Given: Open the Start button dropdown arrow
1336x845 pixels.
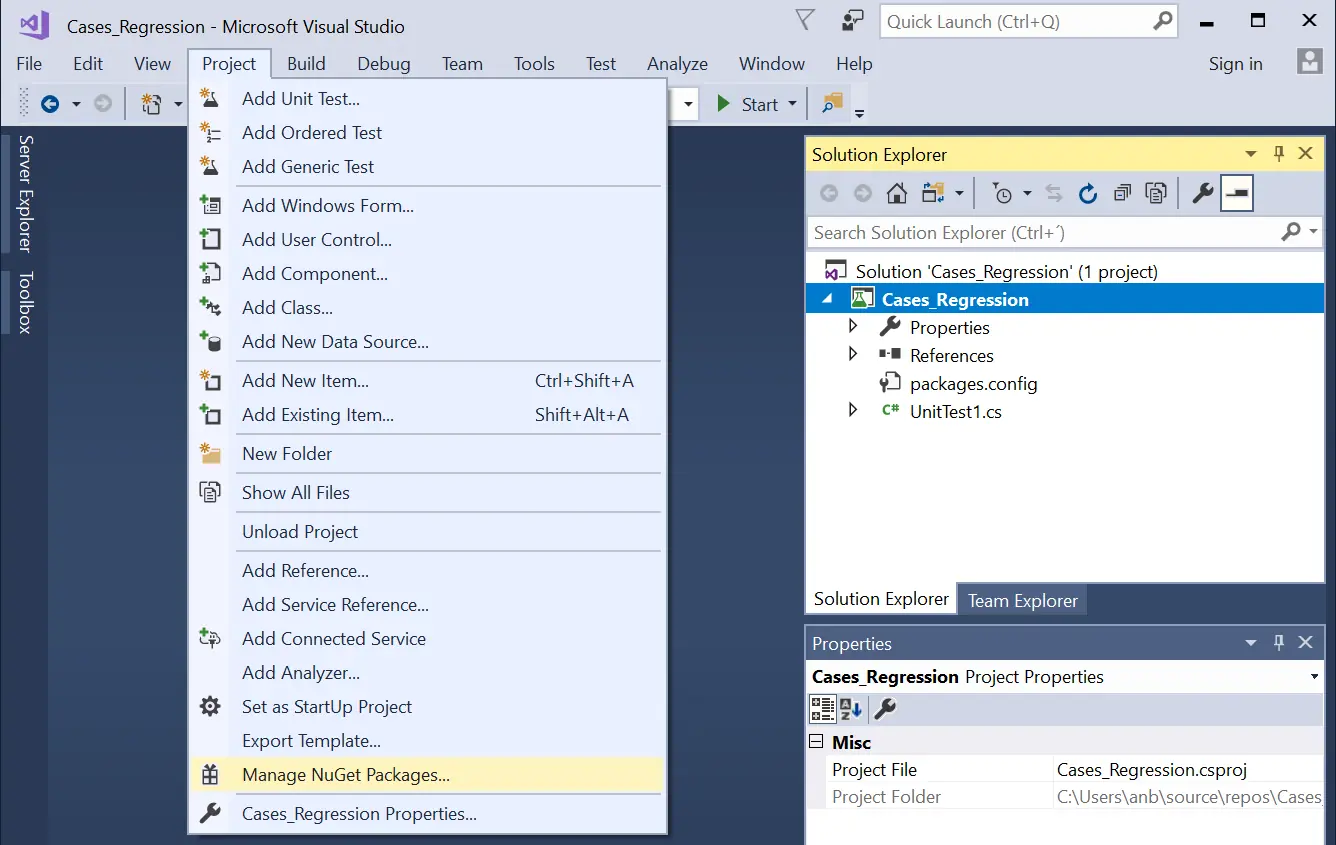Looking at the screenshot, I should 791,103.
